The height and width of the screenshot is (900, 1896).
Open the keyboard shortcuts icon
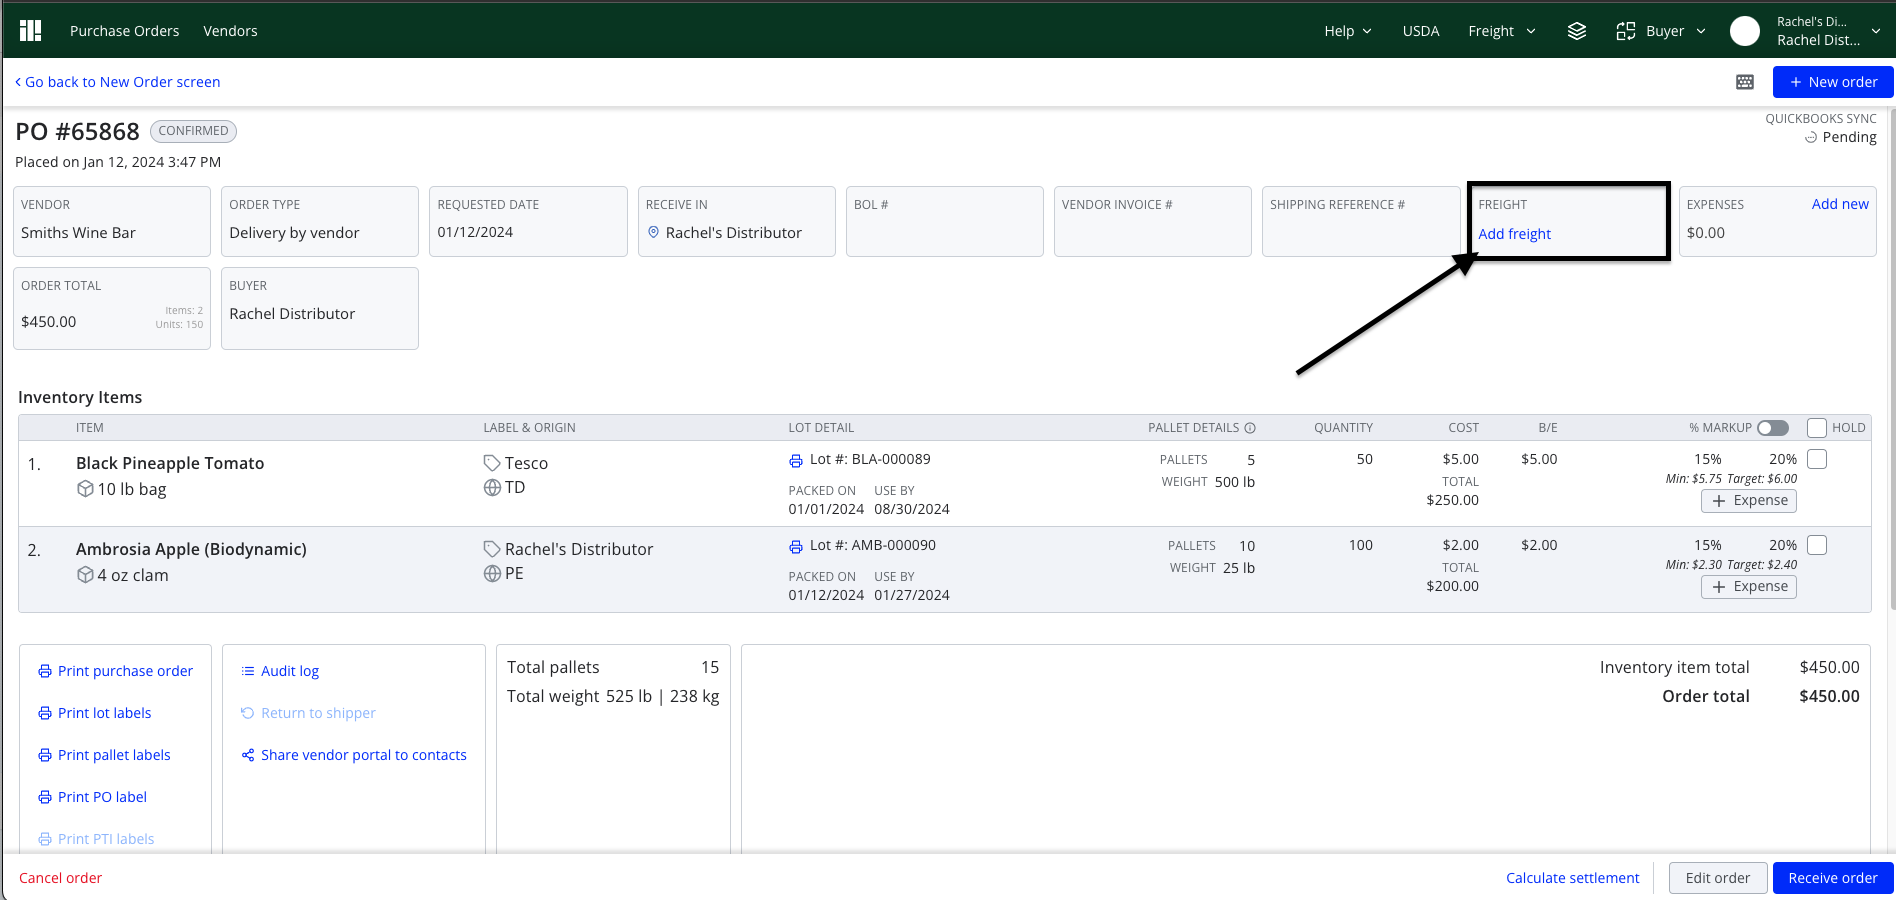point(1745,82)
